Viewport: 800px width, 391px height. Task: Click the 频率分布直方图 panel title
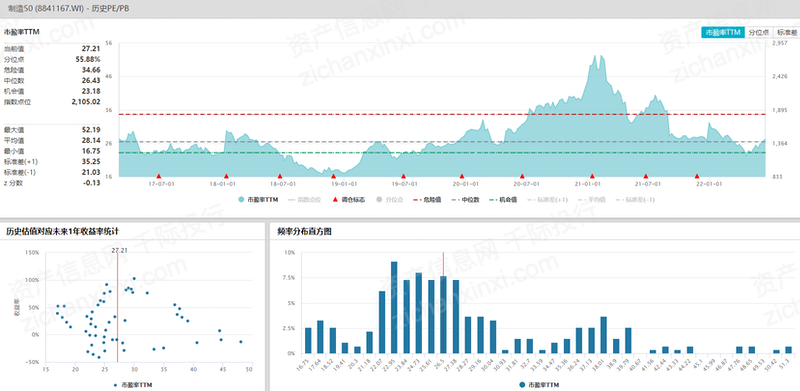click(x=304, y=231)
